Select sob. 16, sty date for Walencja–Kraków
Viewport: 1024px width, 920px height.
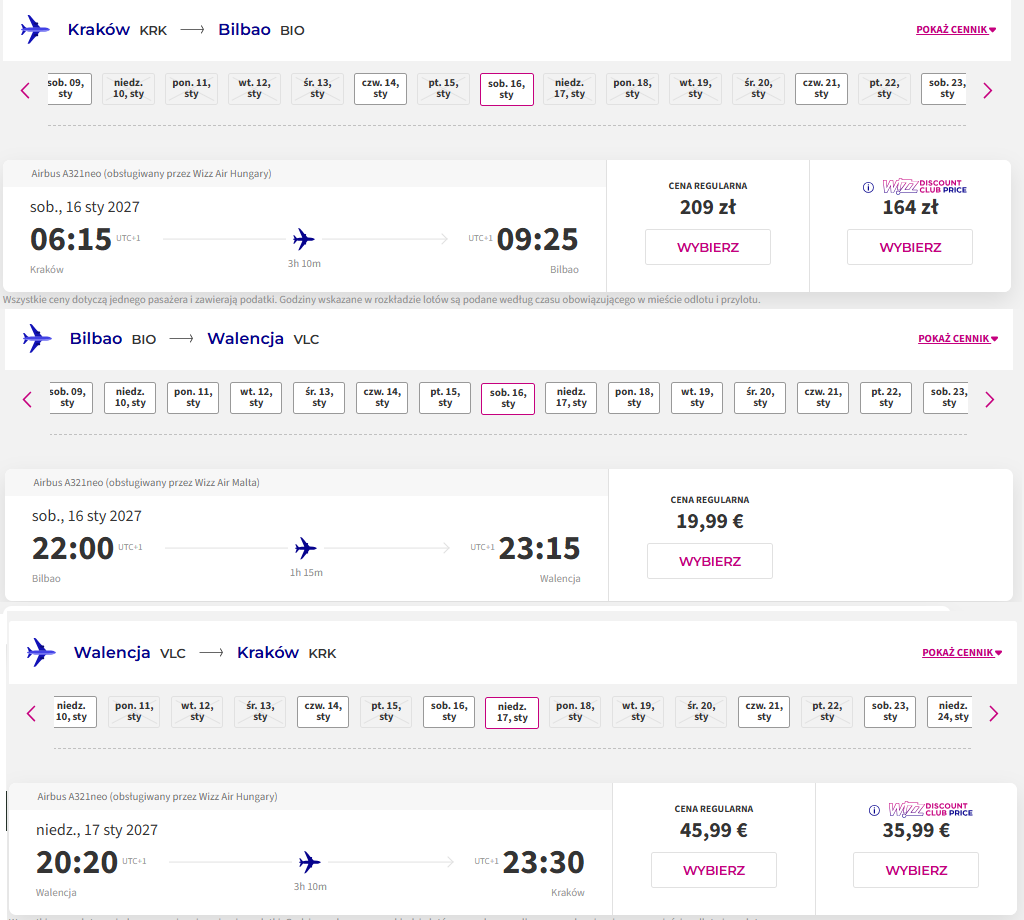point(449,712)
